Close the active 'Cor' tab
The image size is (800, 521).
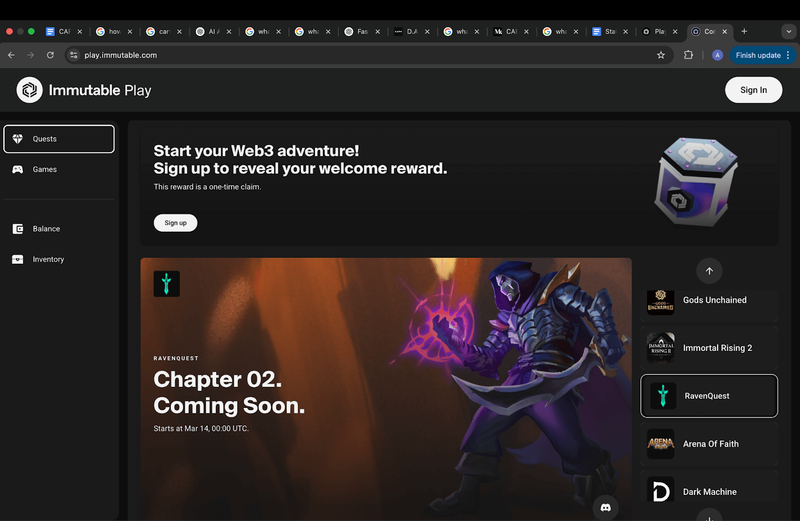pos(724,32)
